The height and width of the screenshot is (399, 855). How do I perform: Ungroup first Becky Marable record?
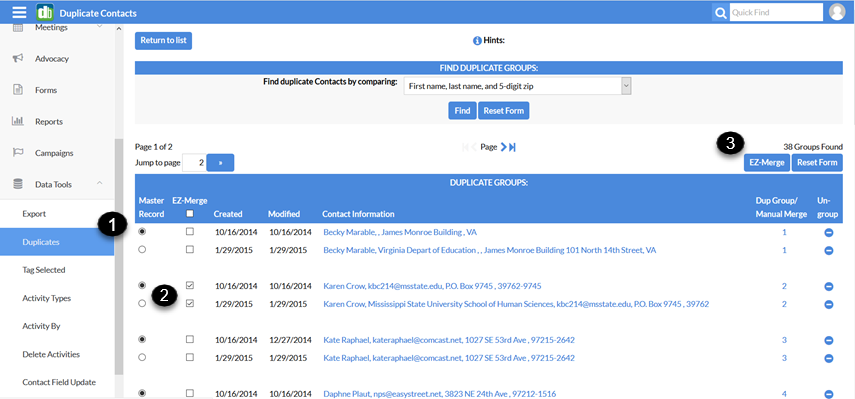[829, 233]
